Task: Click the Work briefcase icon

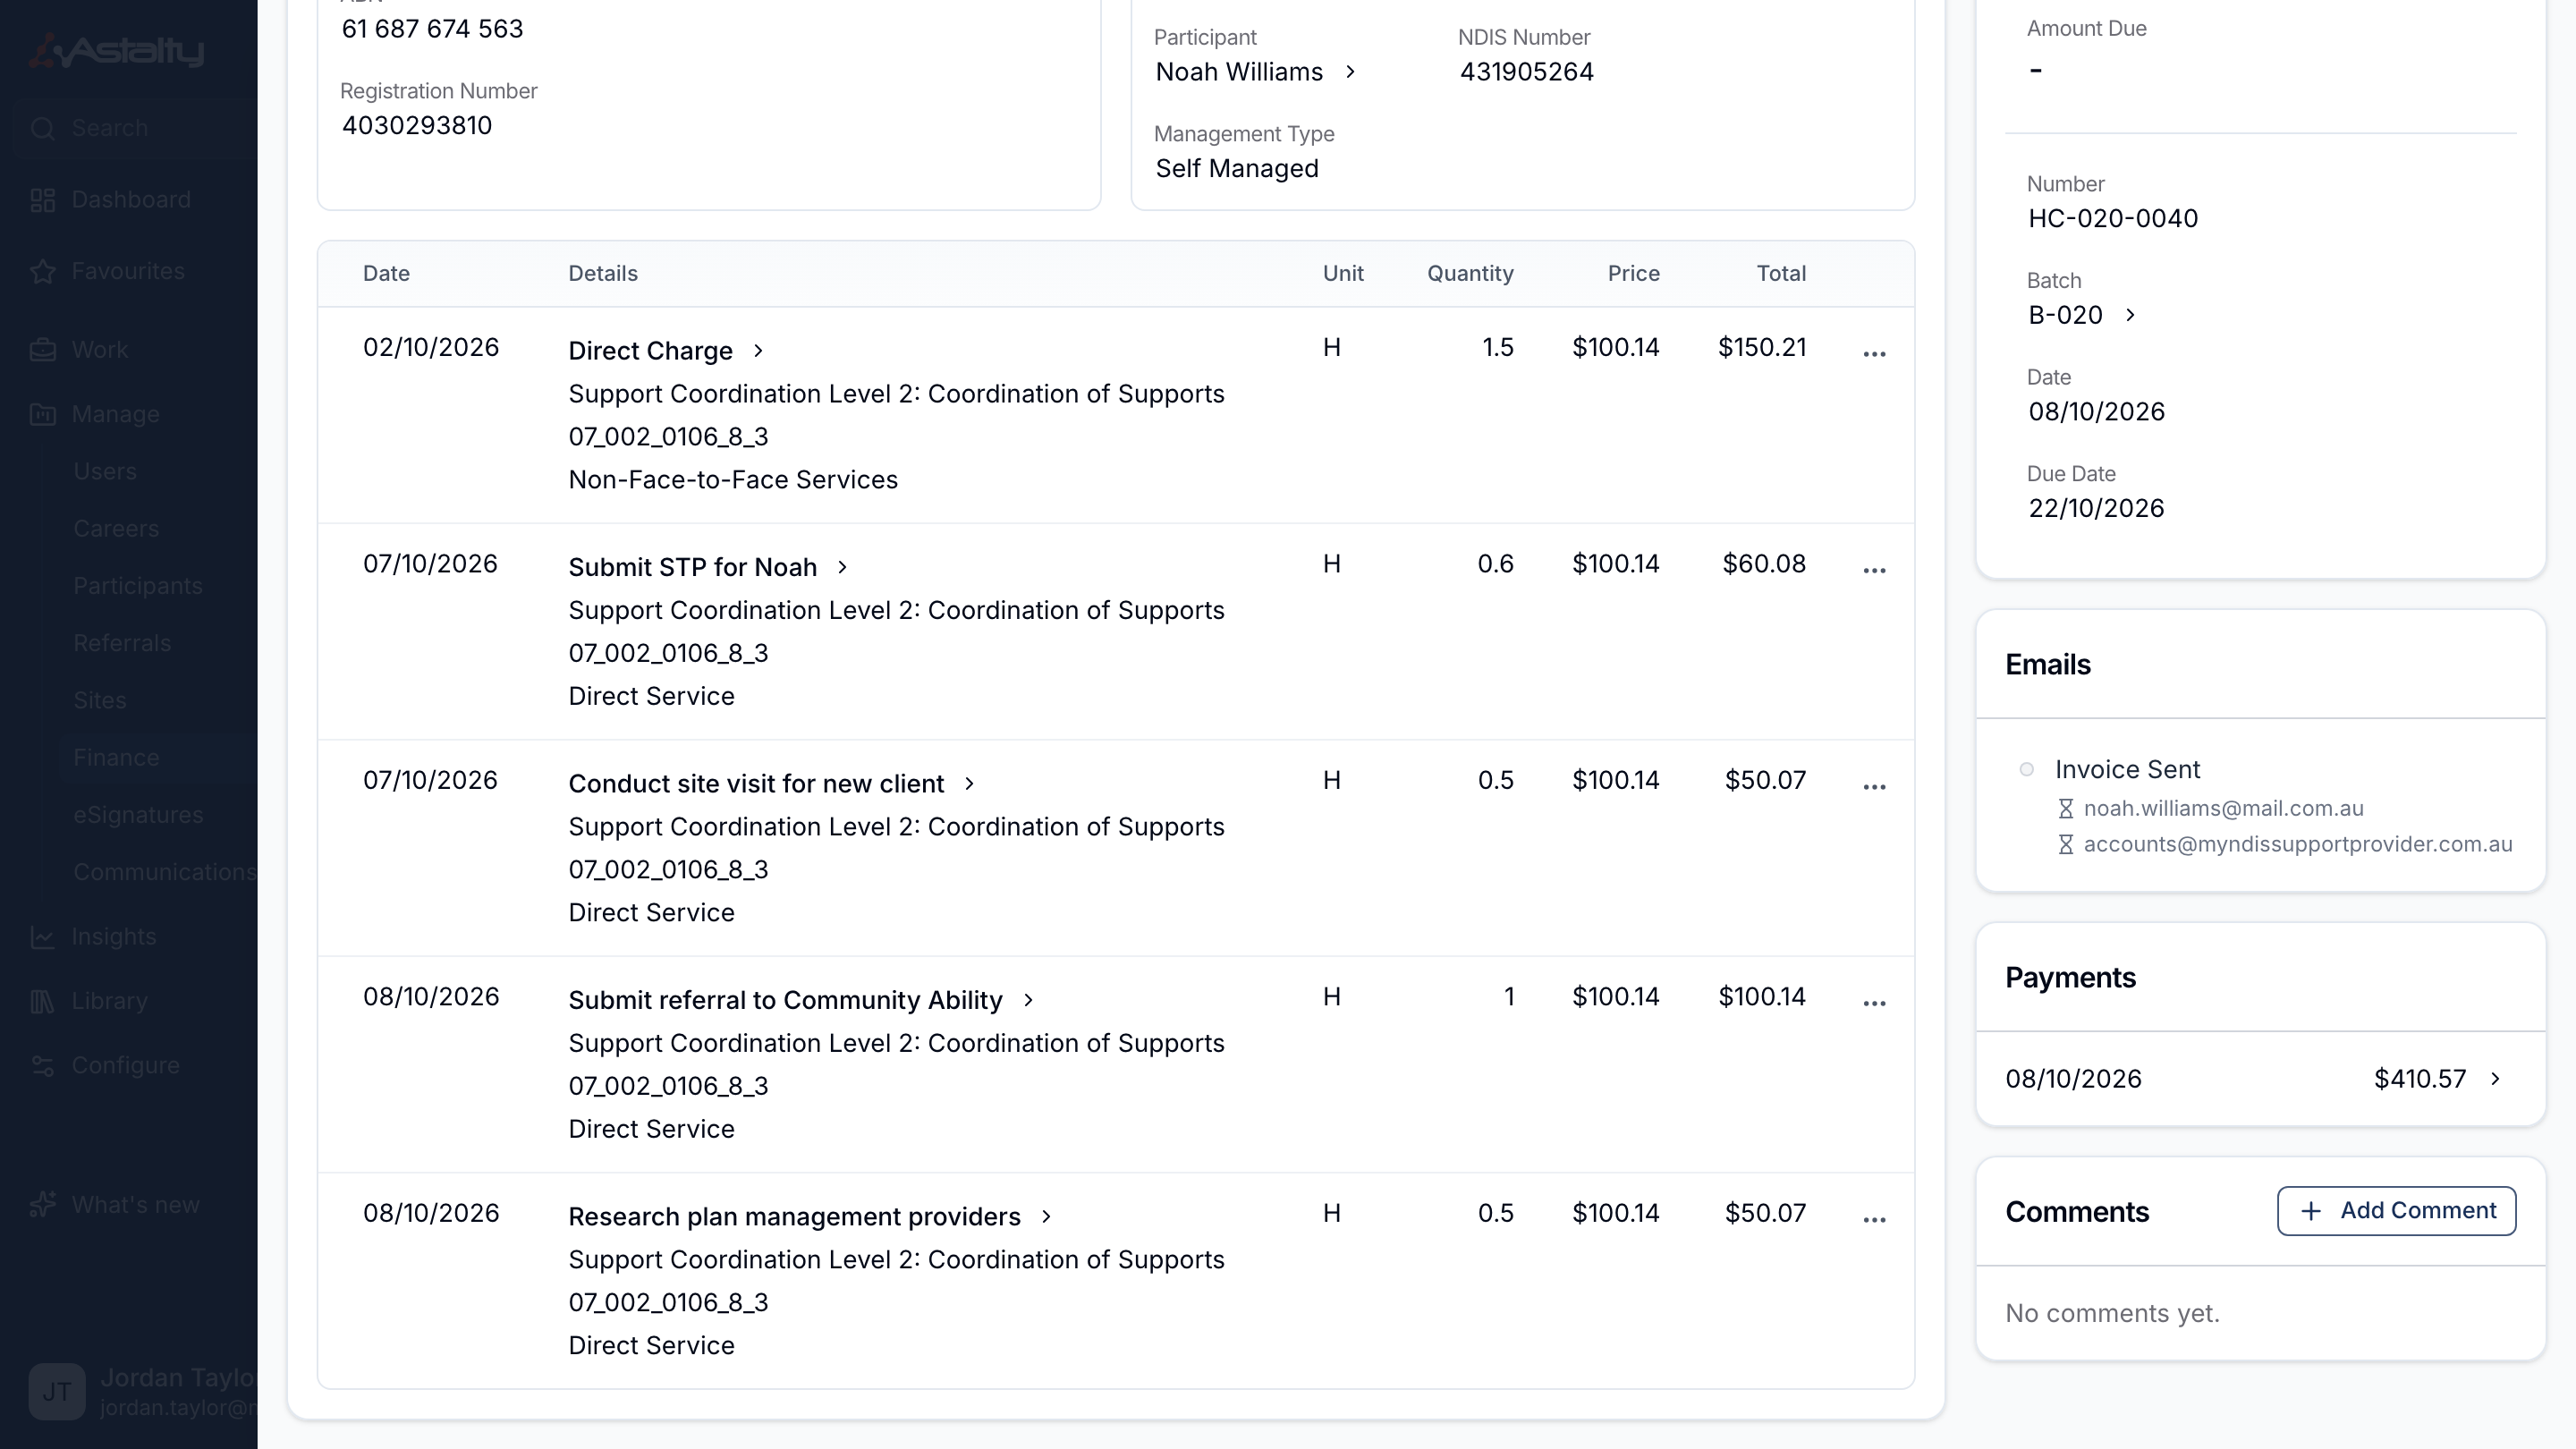Action: click(x=42, y=350)
